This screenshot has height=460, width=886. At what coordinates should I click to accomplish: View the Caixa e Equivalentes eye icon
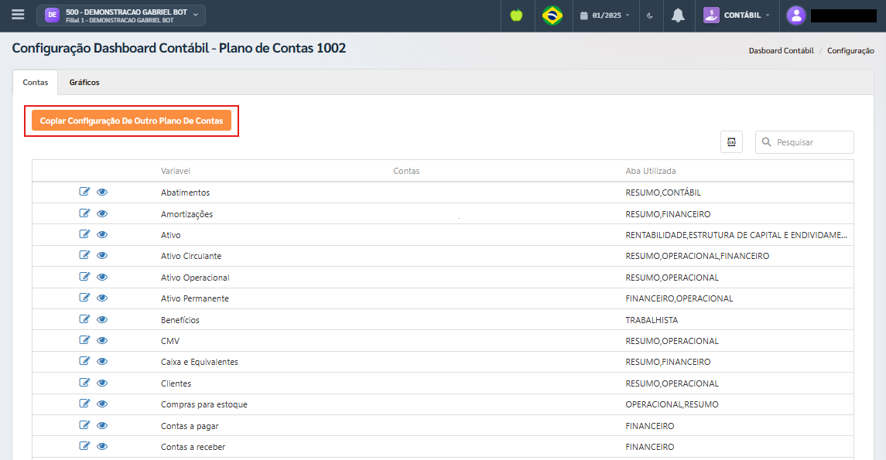(102, 361)
